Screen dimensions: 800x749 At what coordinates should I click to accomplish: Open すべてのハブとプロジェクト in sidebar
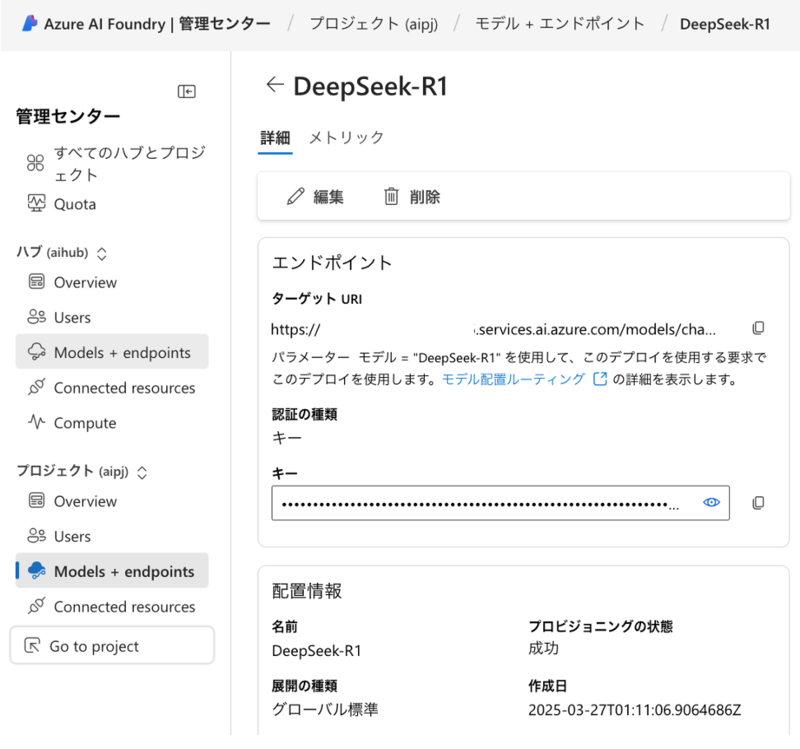click(112, 163)
